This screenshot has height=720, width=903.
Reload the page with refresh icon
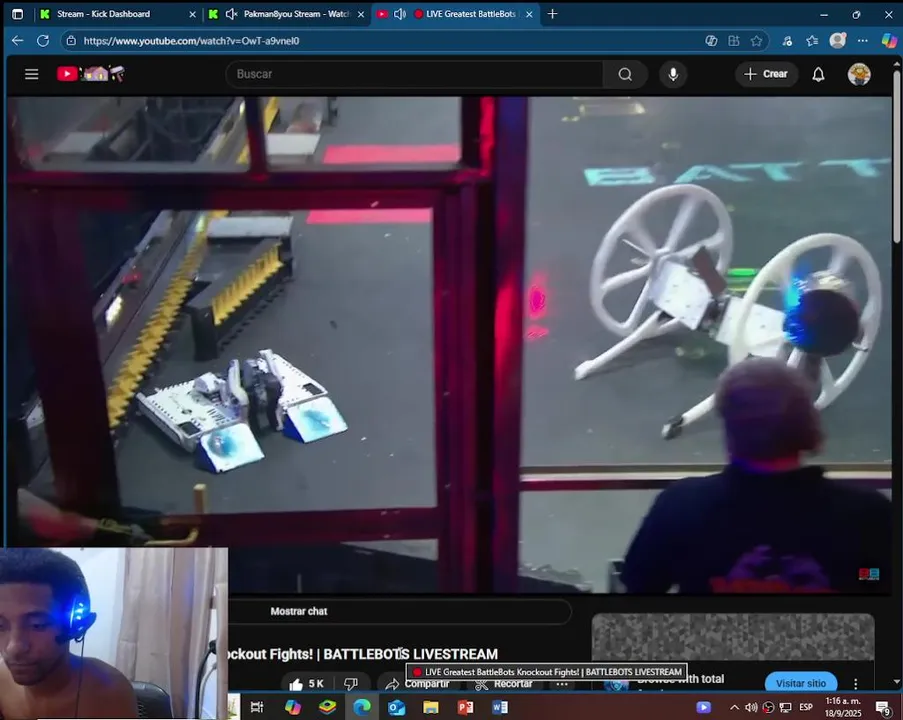43,41
